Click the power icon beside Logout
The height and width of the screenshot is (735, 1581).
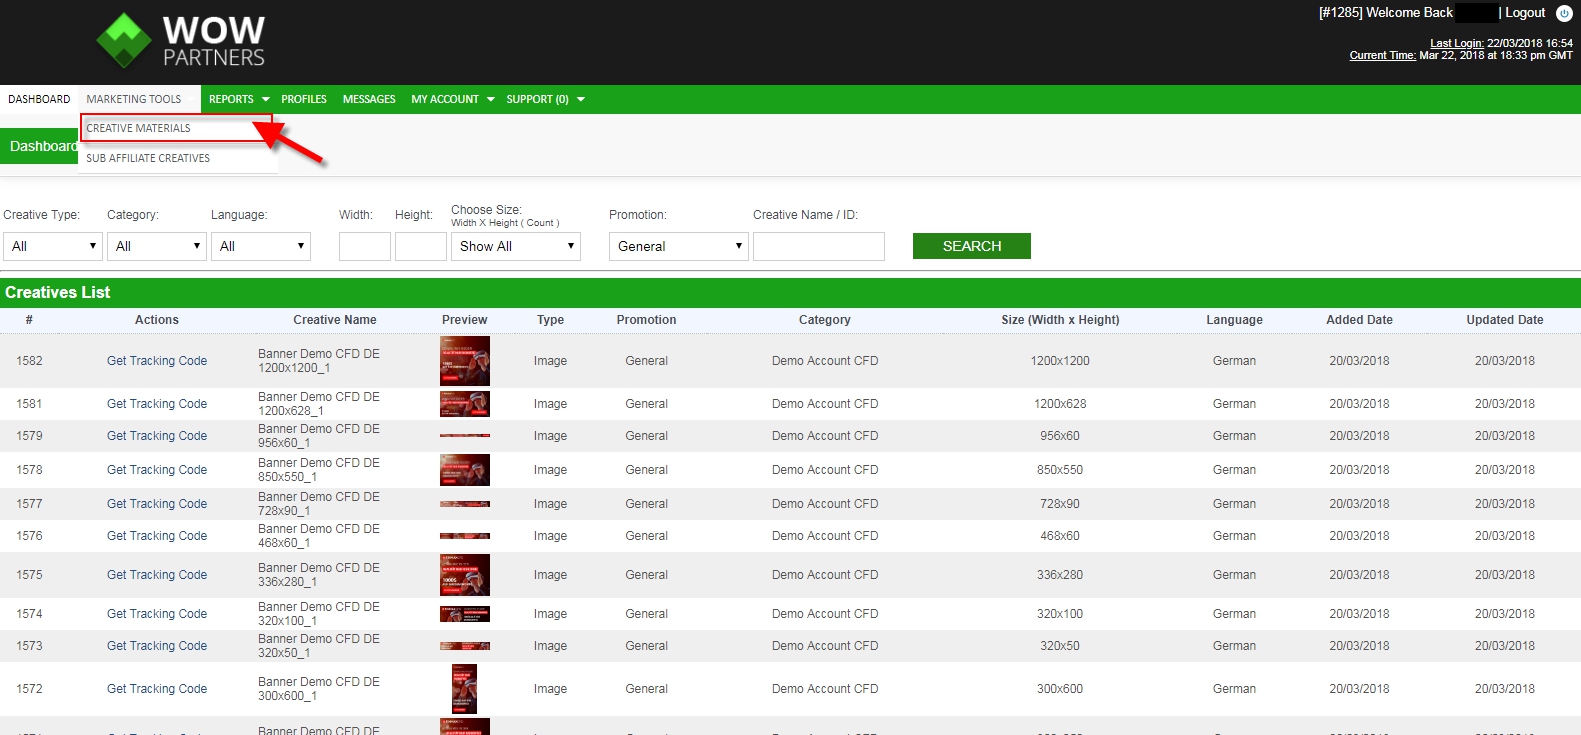tap(1563, 13)
